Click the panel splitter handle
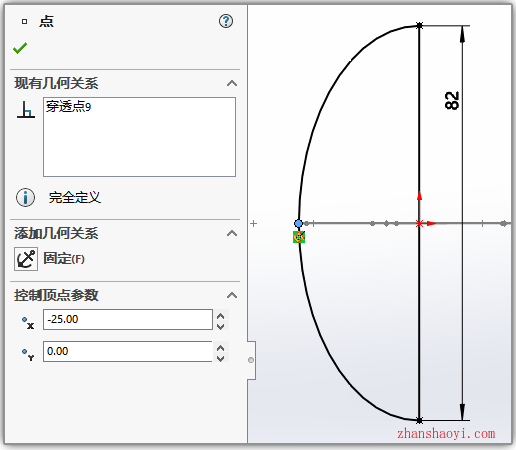 [x=251, y=360]
